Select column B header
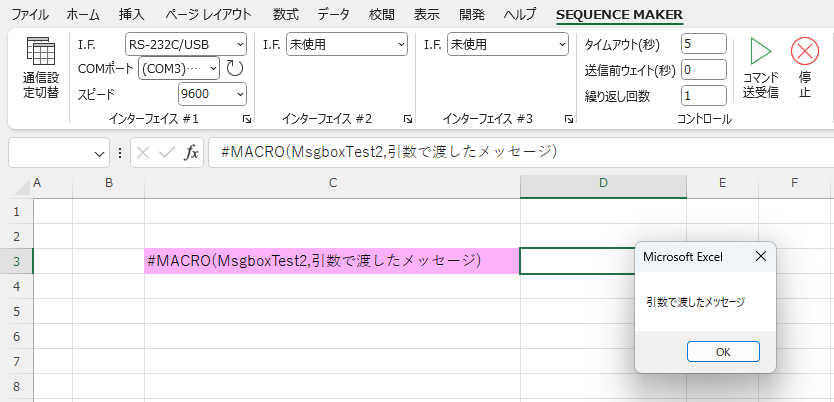Viewport: 834px width, 402px height. coord(109,183)
